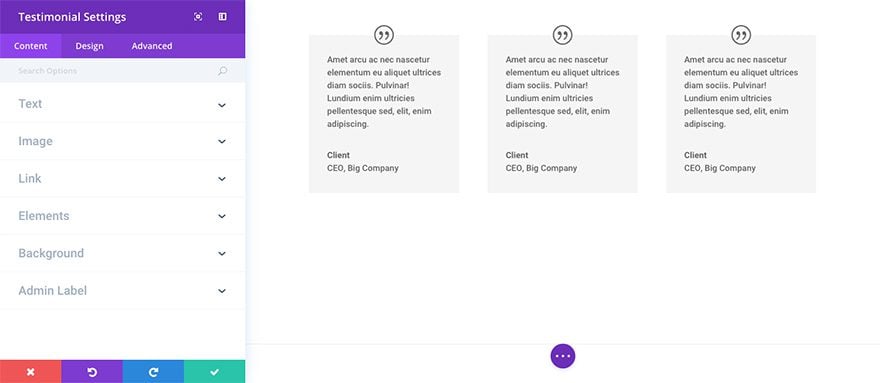Switch to the Advanced tab

152,46
